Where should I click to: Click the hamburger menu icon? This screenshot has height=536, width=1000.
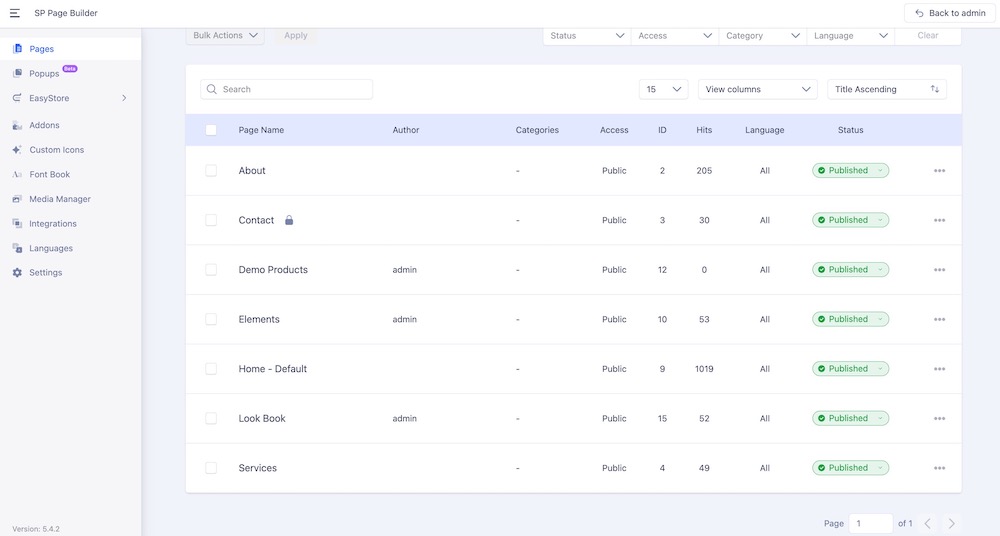coord(15,13)
